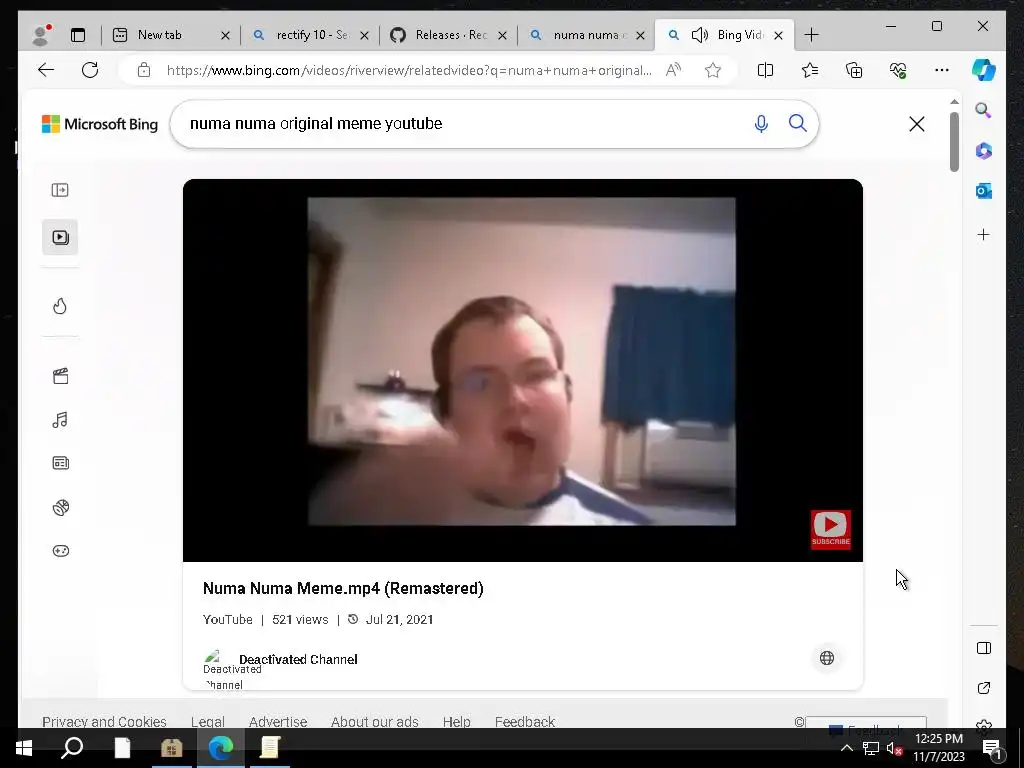Click the red YouTube Subscribe badge
Image resolution: width=1024 pixels, height=768 pixels.
pyautogui.click(x=831, y=530)
